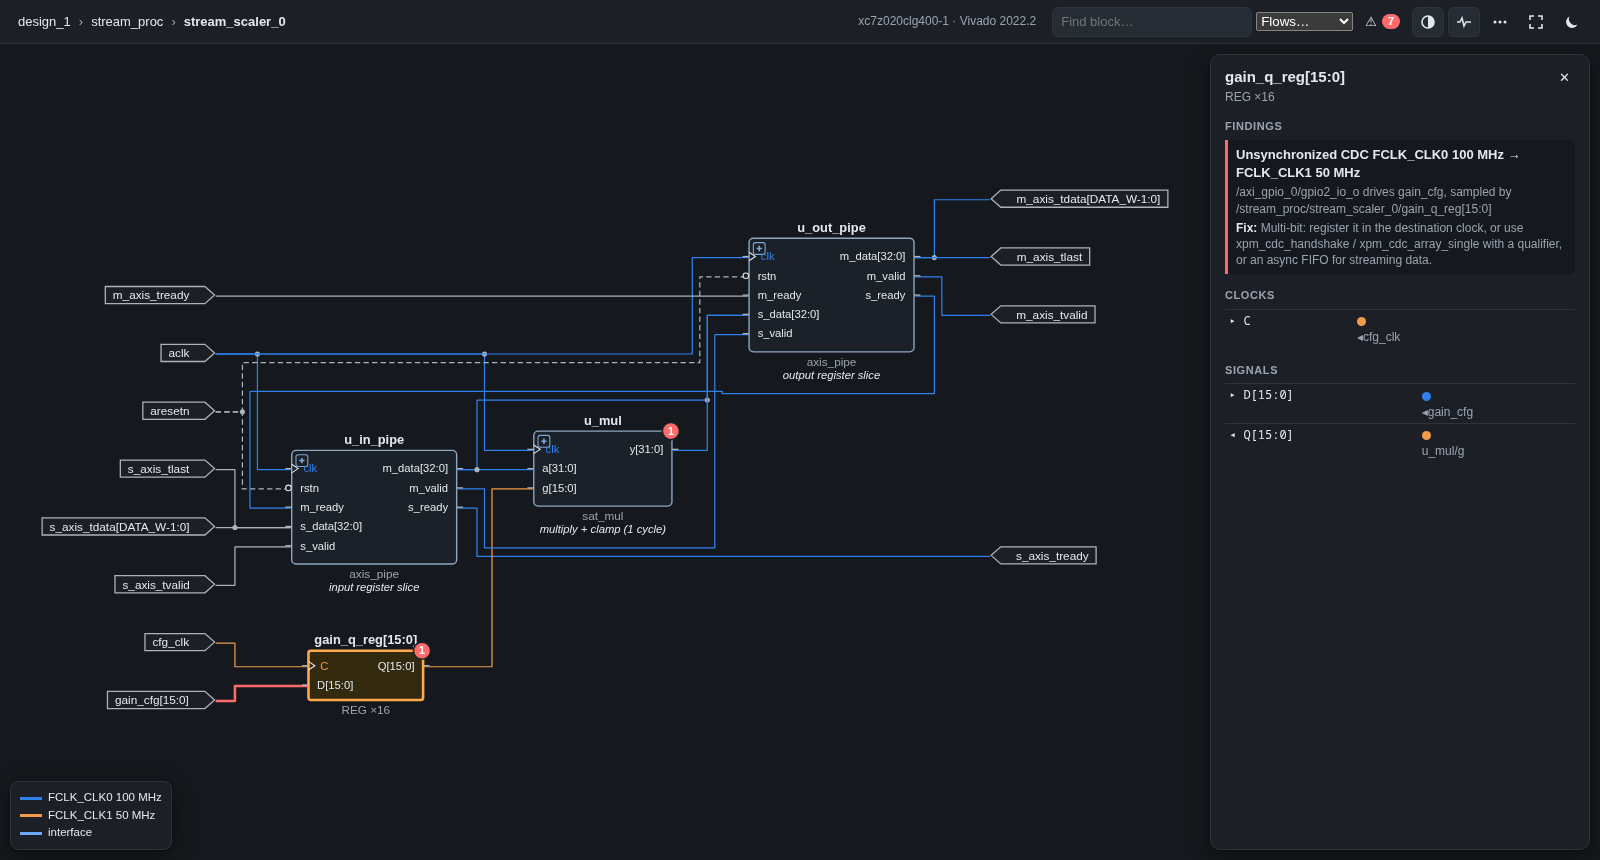The width and height of the screenshot is (1600, 860).
Task: Click the g[15:0] pin on u_mul
Action: coord(559,488)
